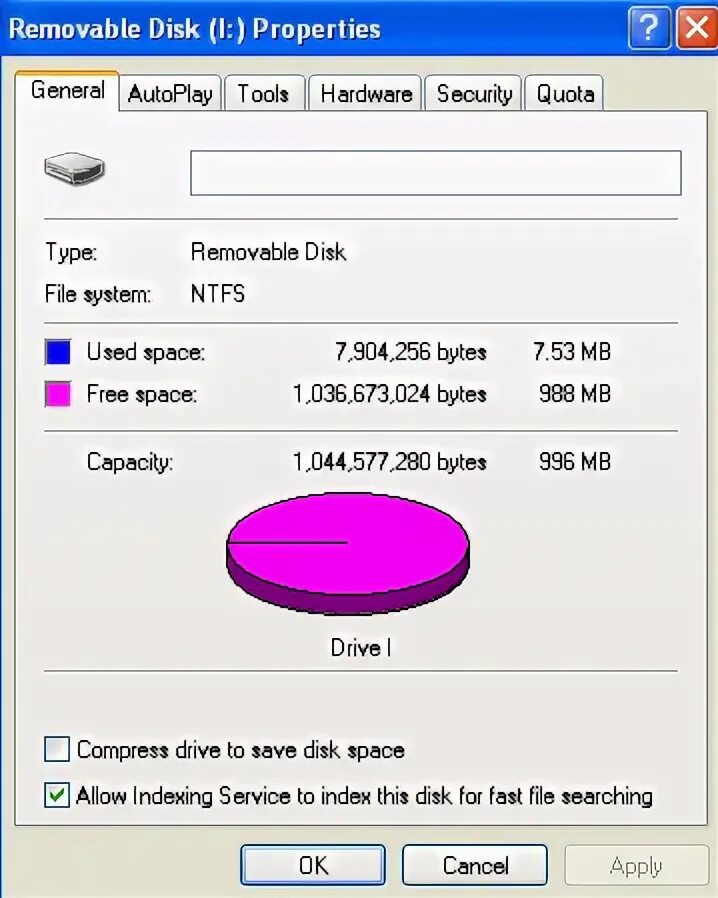Click the magenta Free space swatch
This screenshot has width=718, height=898.
(58, 394)
